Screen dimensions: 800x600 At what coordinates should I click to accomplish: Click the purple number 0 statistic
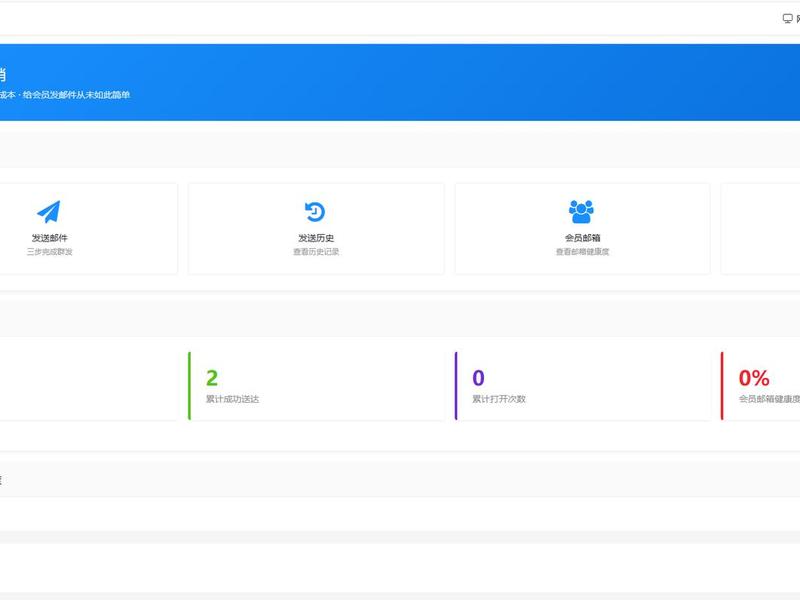point(478,378)
